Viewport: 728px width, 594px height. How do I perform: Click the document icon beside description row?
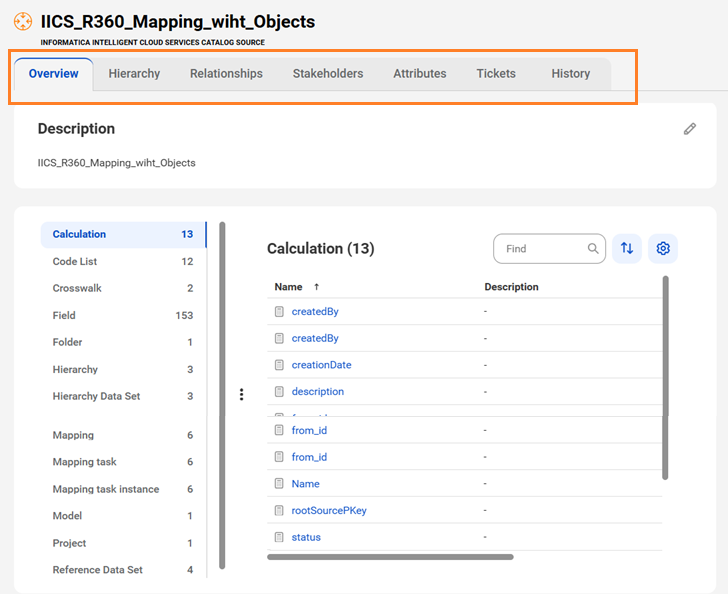(279, 392)
